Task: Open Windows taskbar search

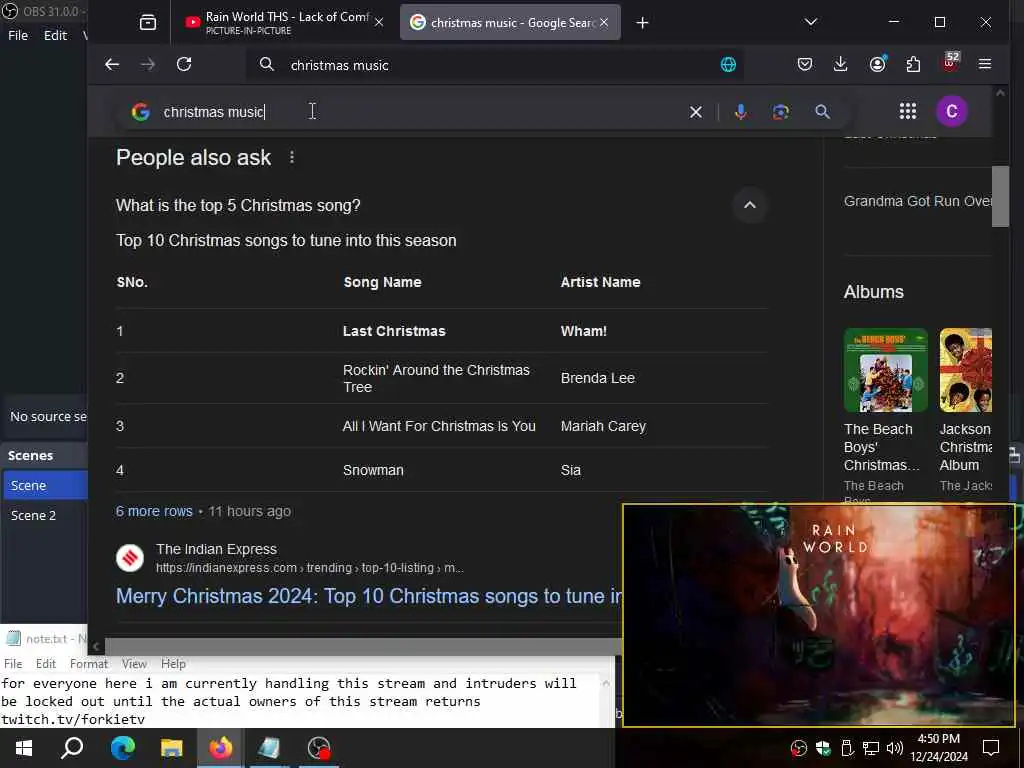Action: coord(72,748)
